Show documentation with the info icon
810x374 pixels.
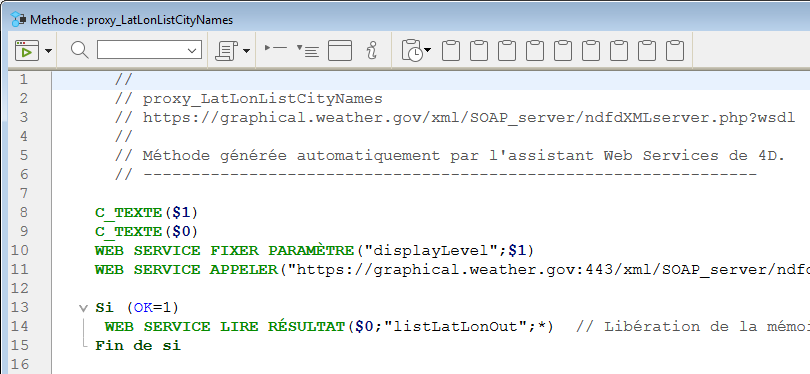coord(372,51)
